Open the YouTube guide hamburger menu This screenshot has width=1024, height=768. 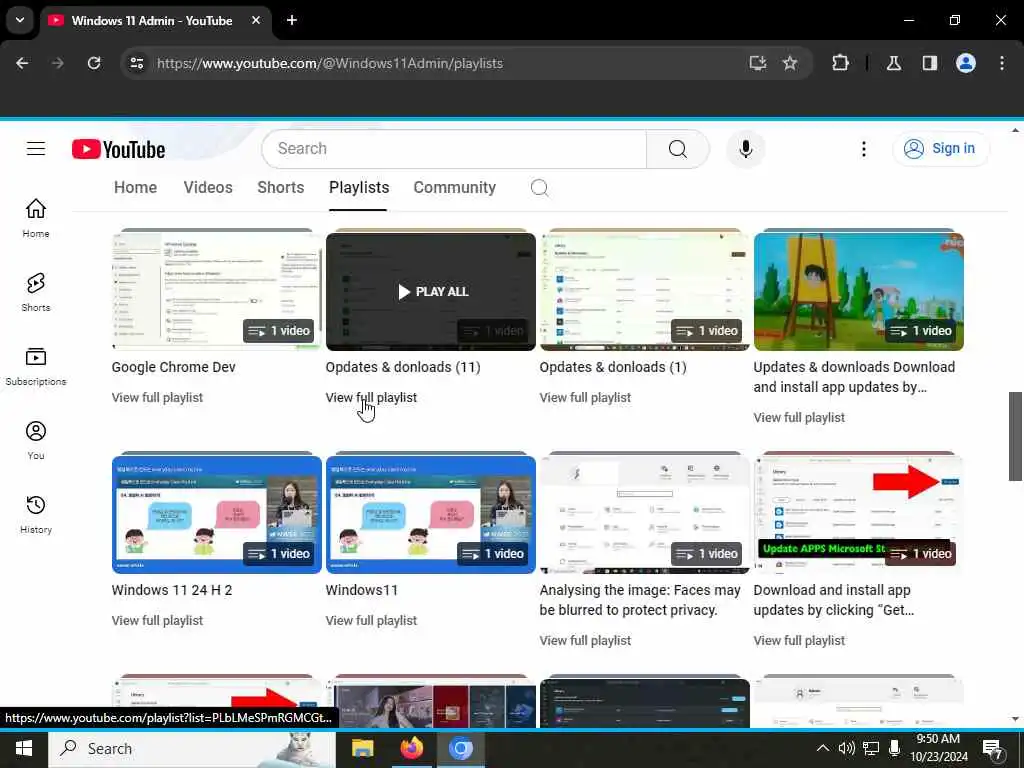point(36,149)
